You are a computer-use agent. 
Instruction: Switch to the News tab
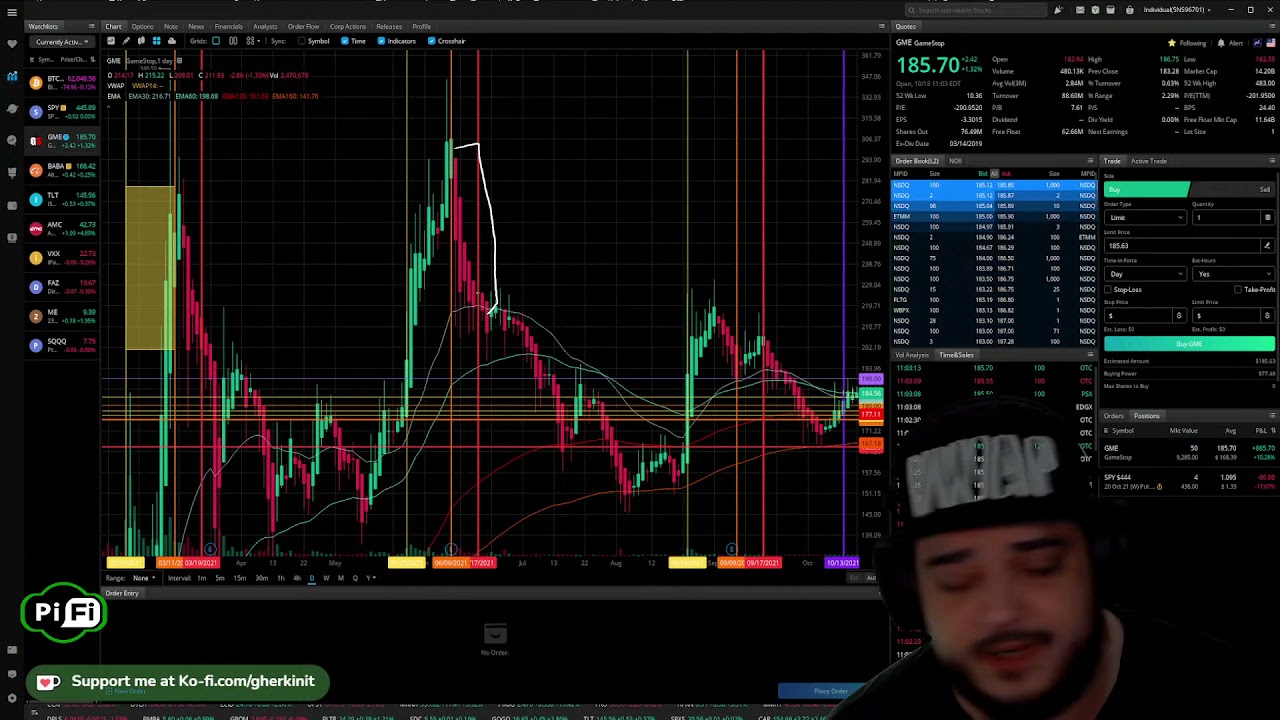click(x=196, y=27)
